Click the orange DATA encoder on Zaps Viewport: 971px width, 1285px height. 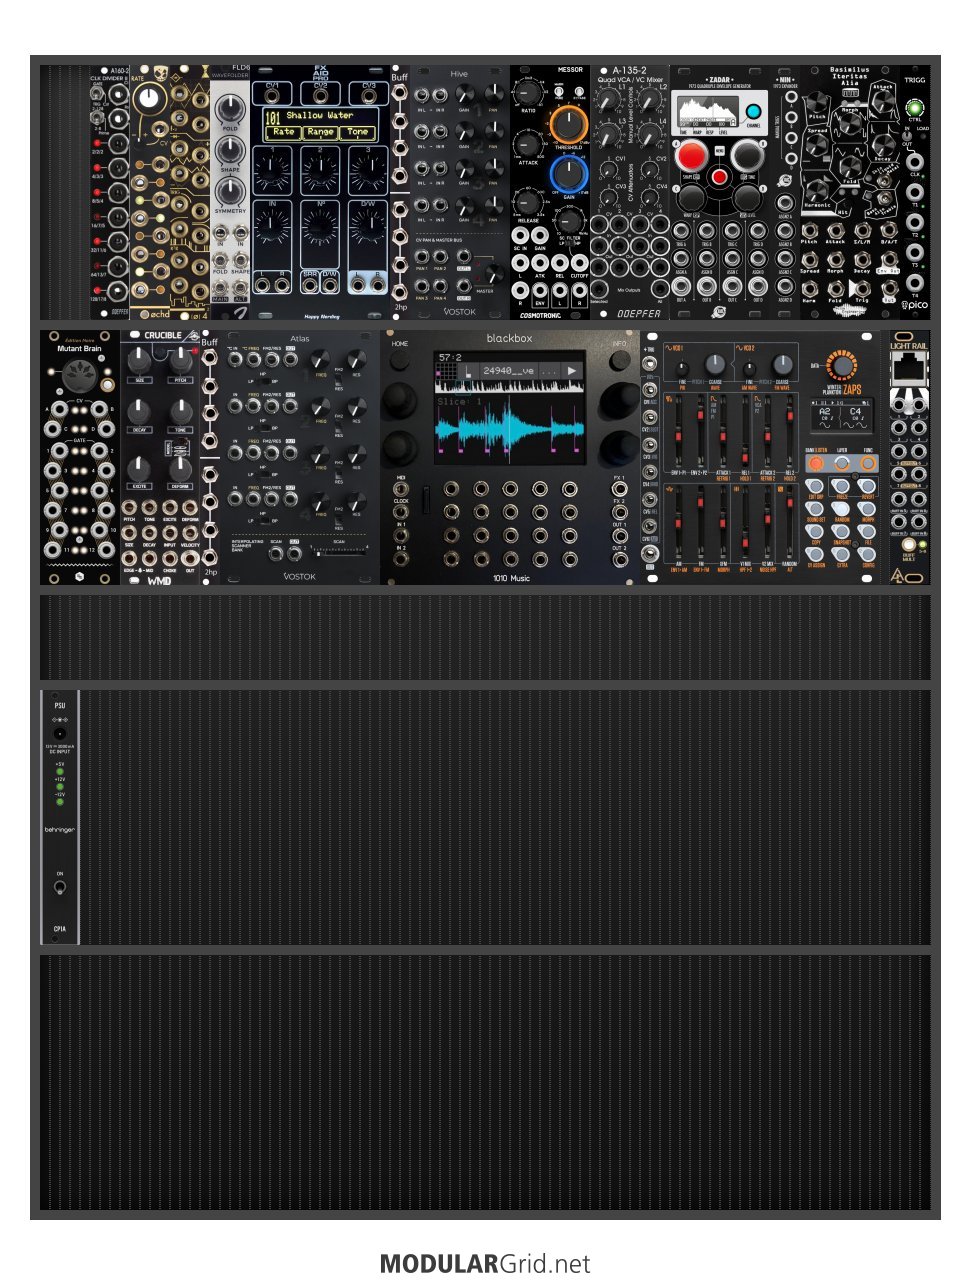(x=842, y=364)
